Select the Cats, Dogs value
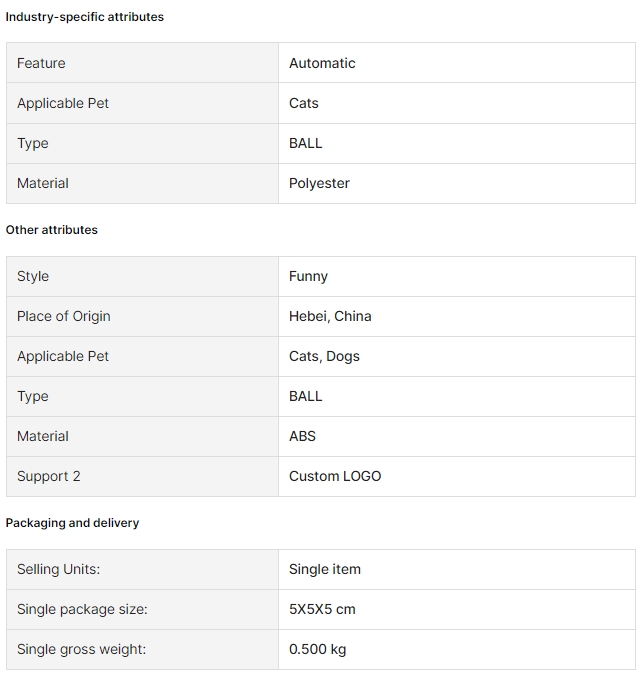Viewport: 644px width, 682px height. 324,356
